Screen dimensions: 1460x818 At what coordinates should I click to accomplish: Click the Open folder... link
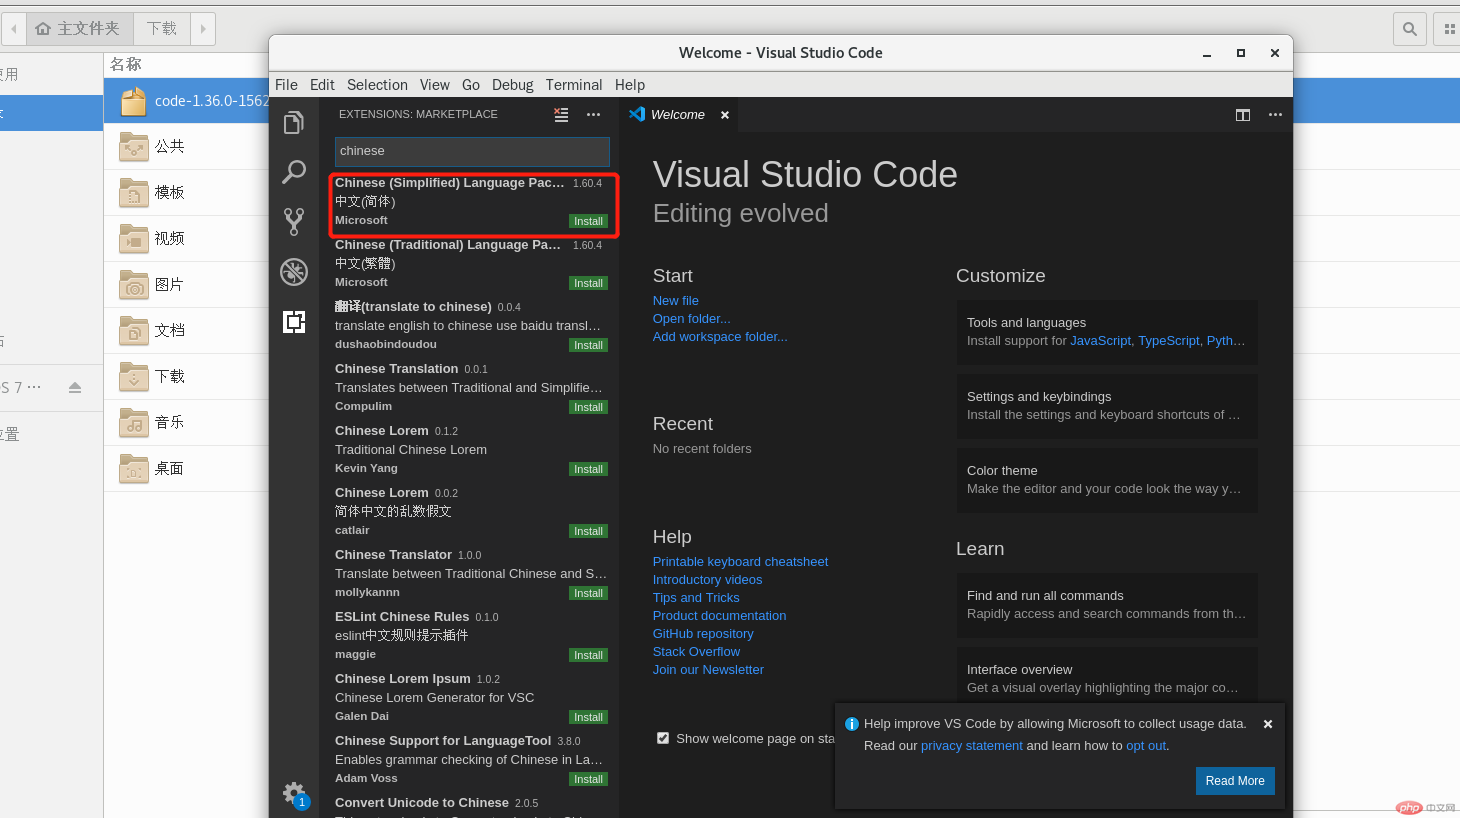[x=692, y=319]
